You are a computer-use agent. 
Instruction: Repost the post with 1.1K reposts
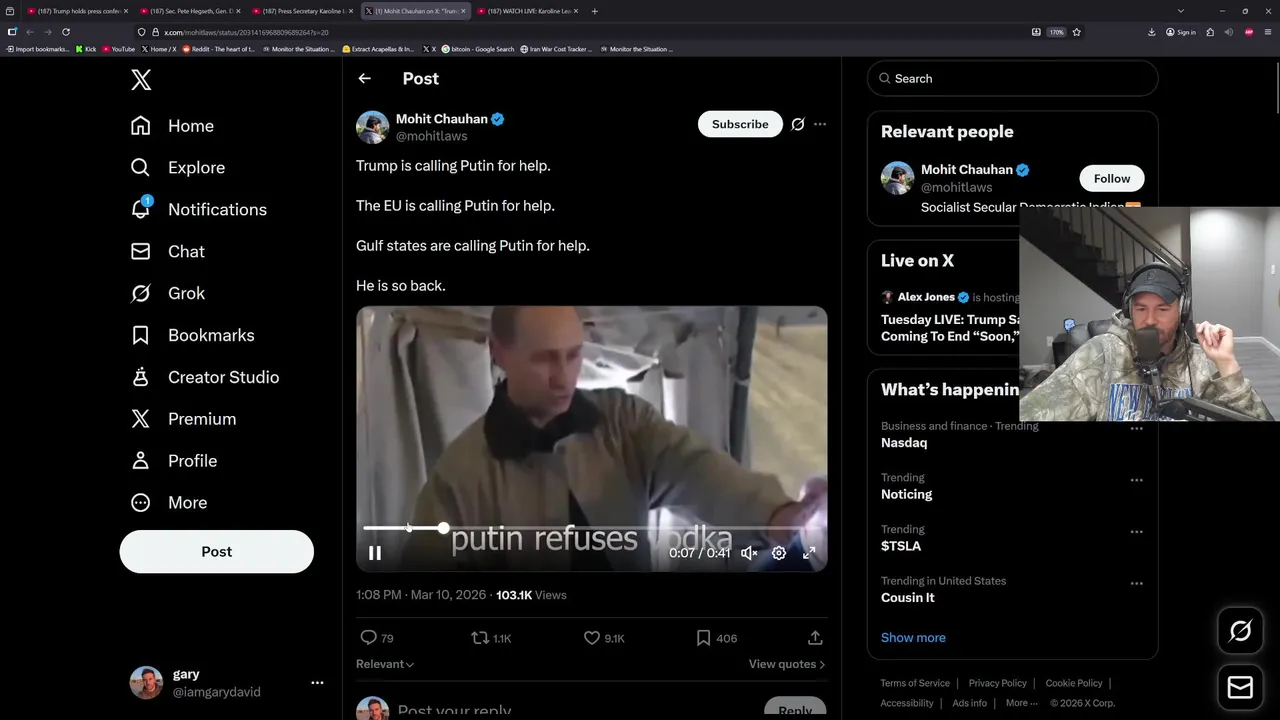[491, 638]
